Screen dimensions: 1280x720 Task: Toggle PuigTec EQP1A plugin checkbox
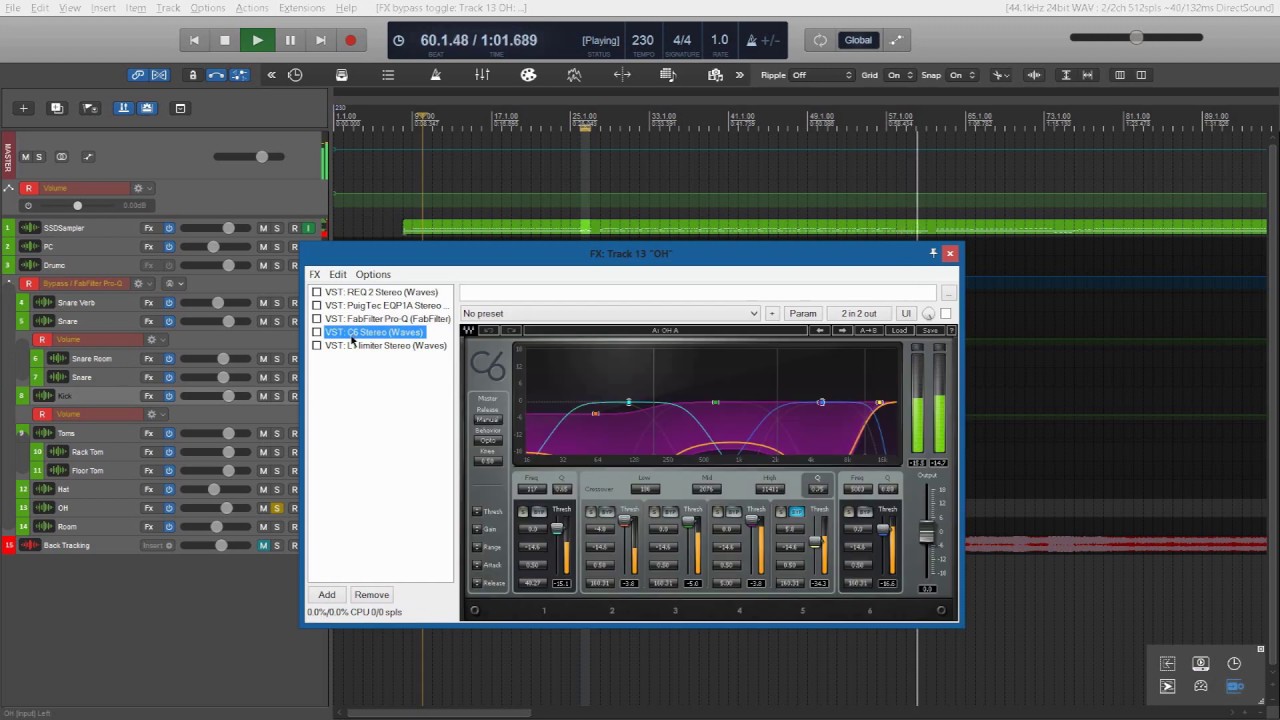coord(317,305)
